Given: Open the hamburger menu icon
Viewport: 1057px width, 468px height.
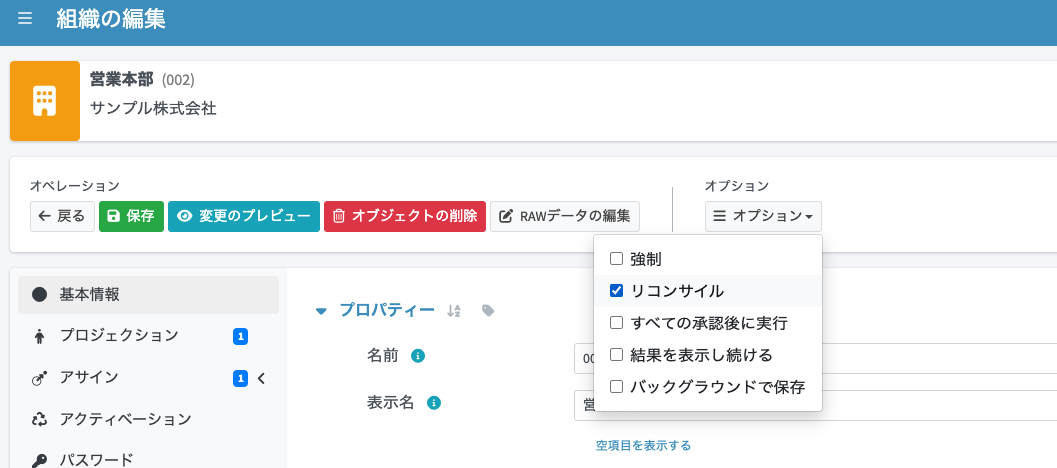Looking at the screenshot, I should [x=25, y=18].
